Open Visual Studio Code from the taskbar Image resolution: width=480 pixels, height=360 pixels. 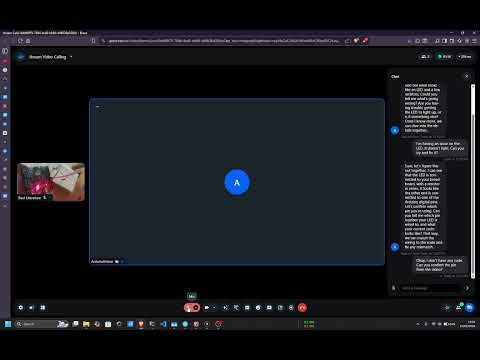[163, 324]
